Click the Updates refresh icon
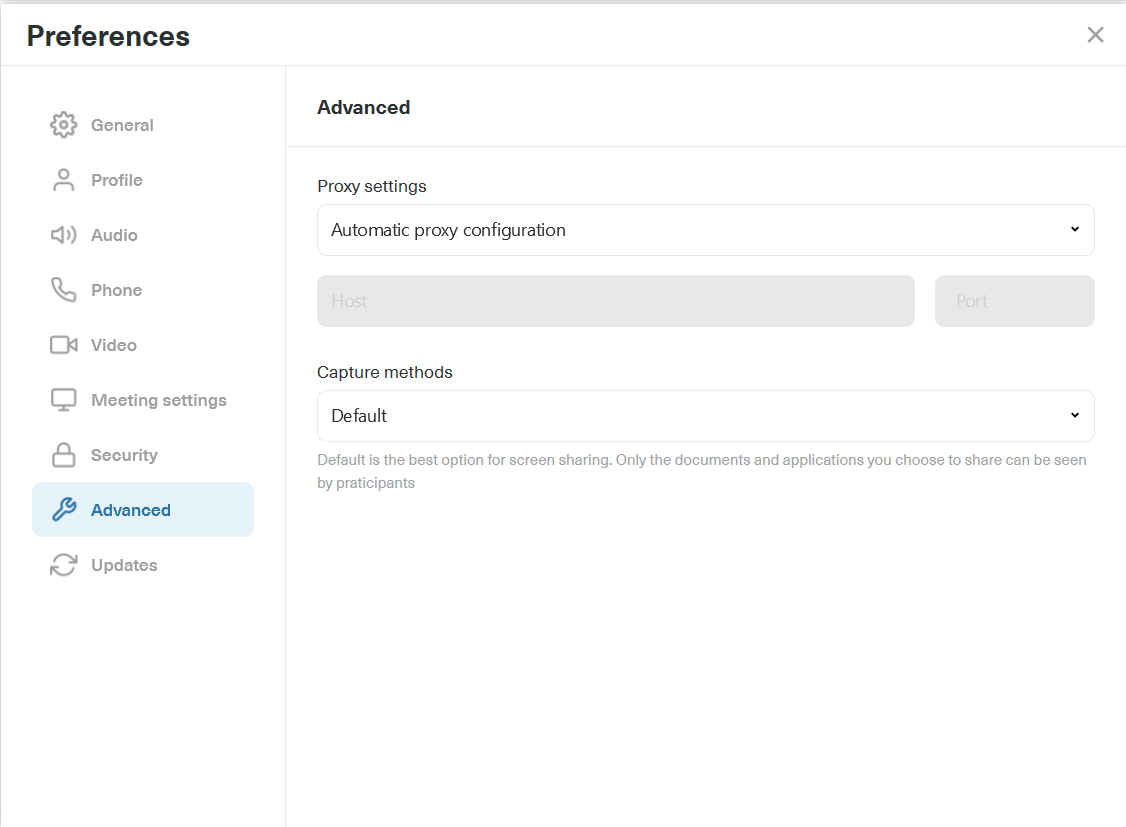1126x827 pixels. pyautogui.click(x=62, y=564)
